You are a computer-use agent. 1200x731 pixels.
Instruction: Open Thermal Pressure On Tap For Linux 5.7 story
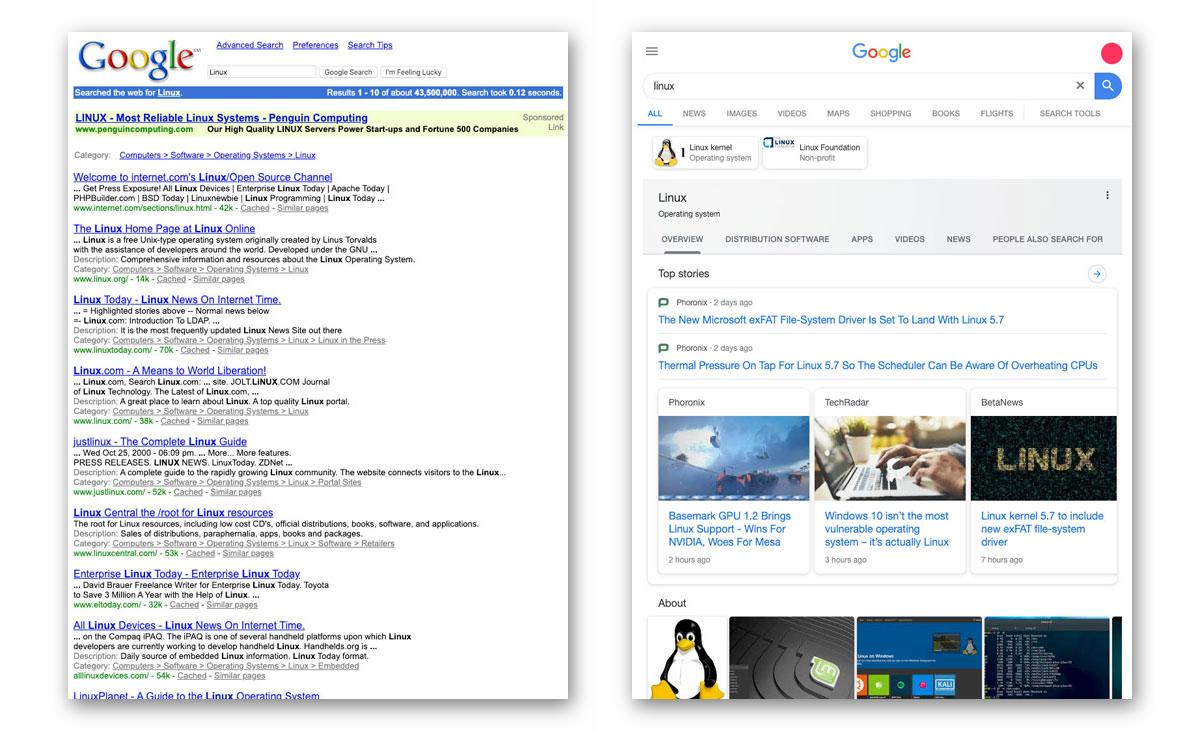[878, 366]
